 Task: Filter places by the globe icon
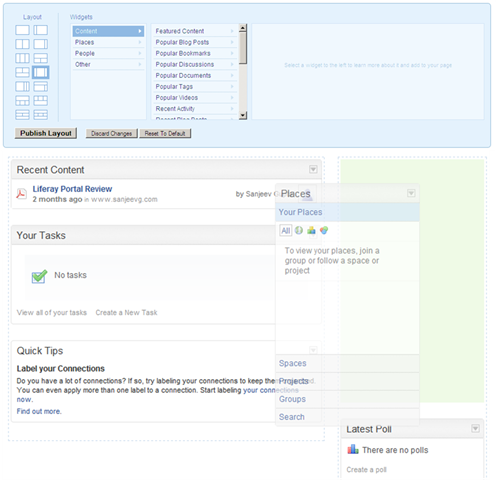tap(299, 230)
